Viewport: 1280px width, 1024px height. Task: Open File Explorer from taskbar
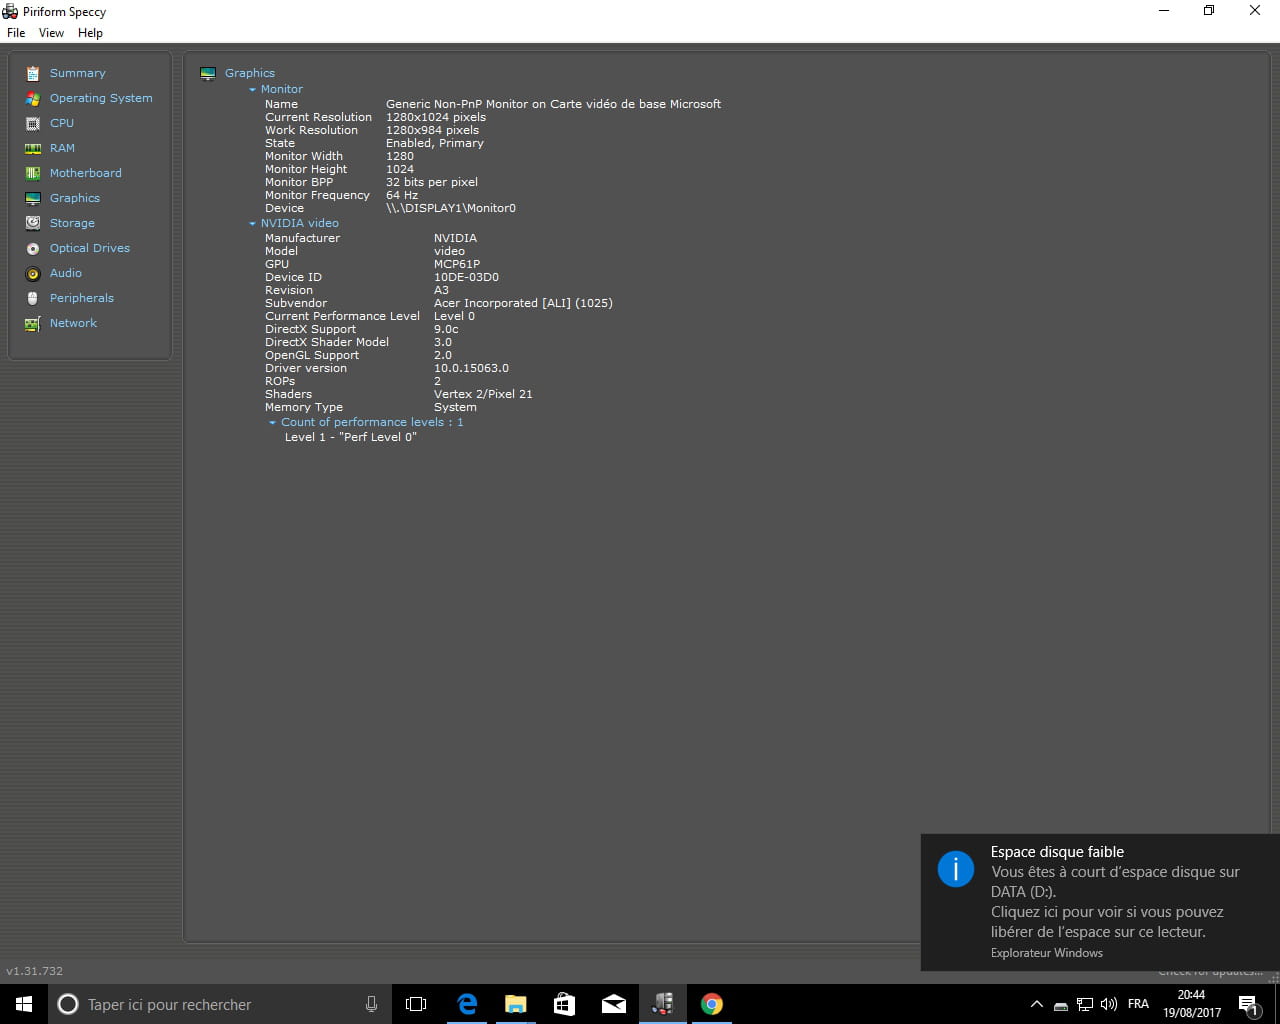[516, 1004]
